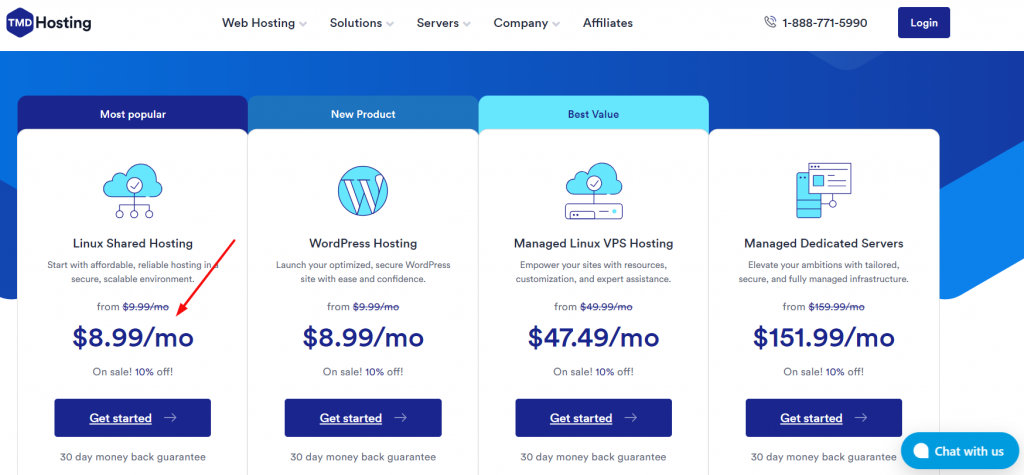This screenshot has height=475, width=1024.
Task: Click the Linux Shared Hosting cloud icon
Action: [132, 190]
